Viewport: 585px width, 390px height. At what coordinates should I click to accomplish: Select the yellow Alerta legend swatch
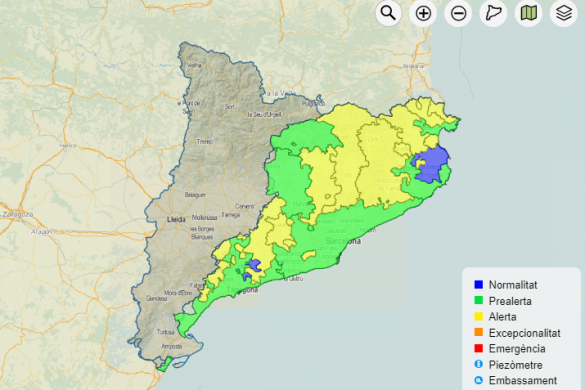point(478,316)
